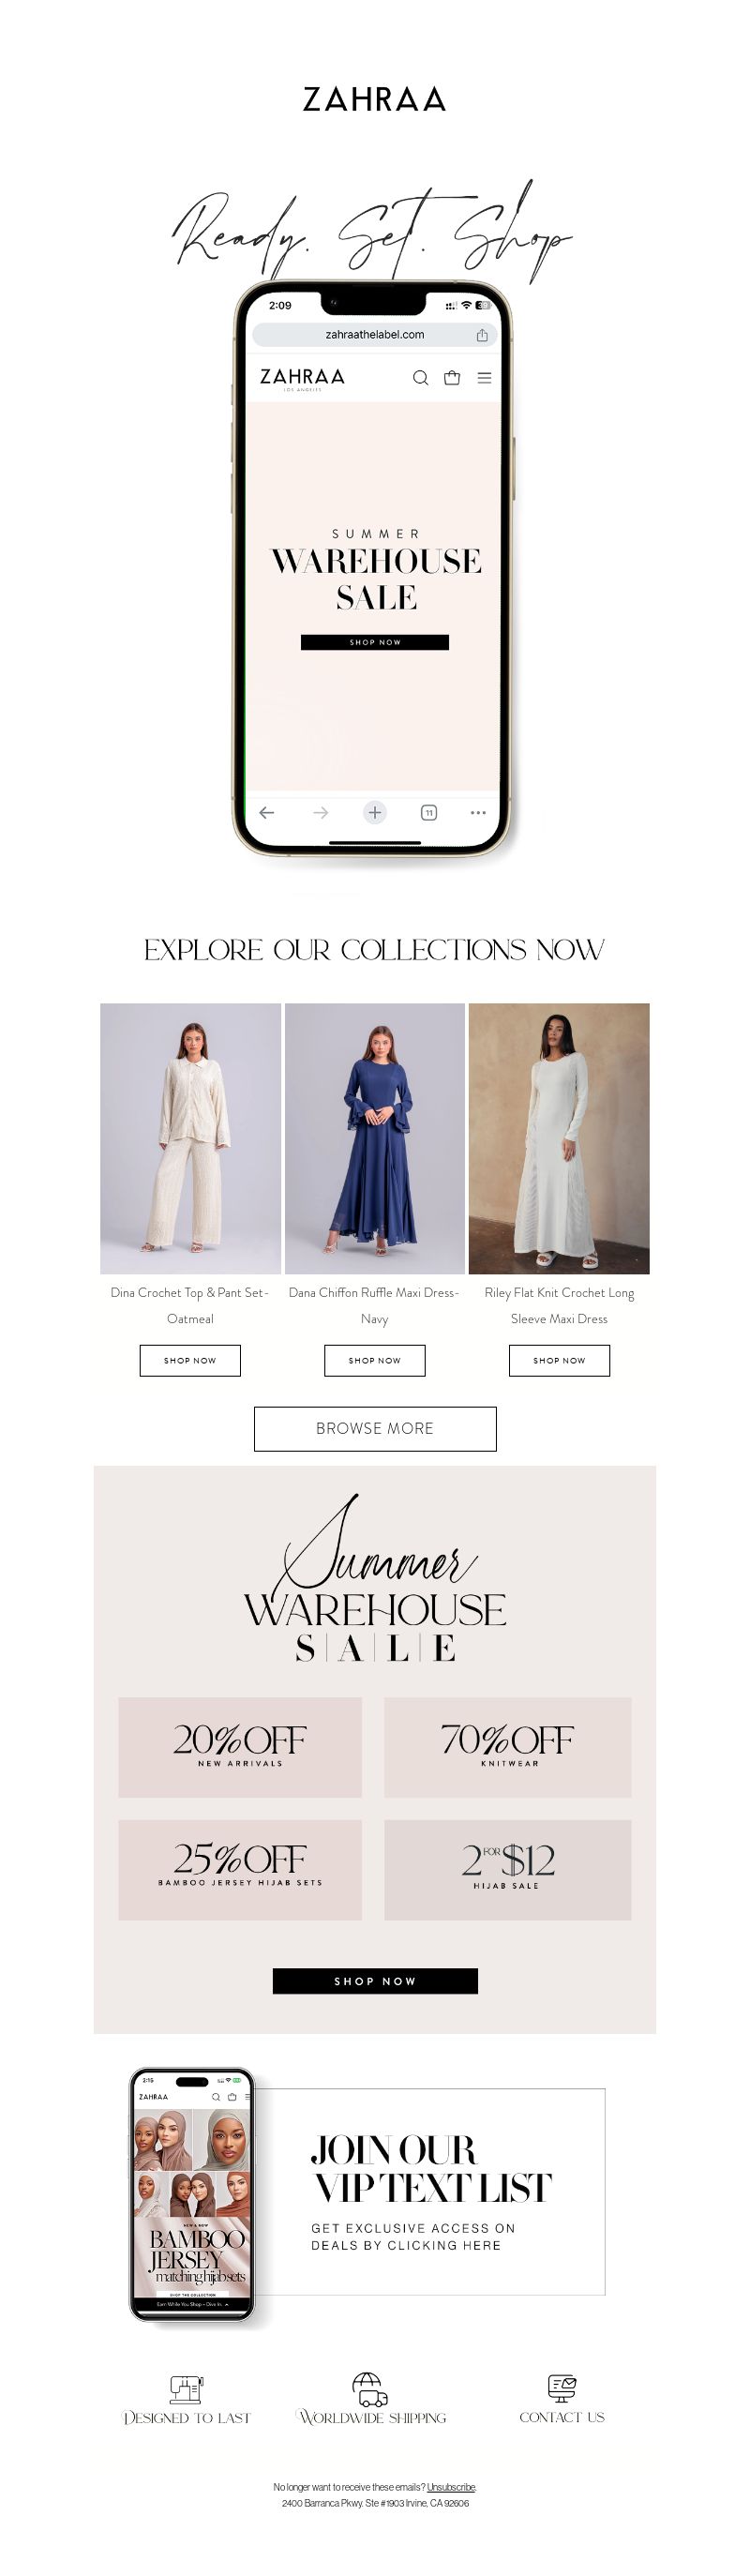The width and height of the screenshot is (750, 2576).
Task: Click the shopping bag icon in phone mockup
Action: 452,377
